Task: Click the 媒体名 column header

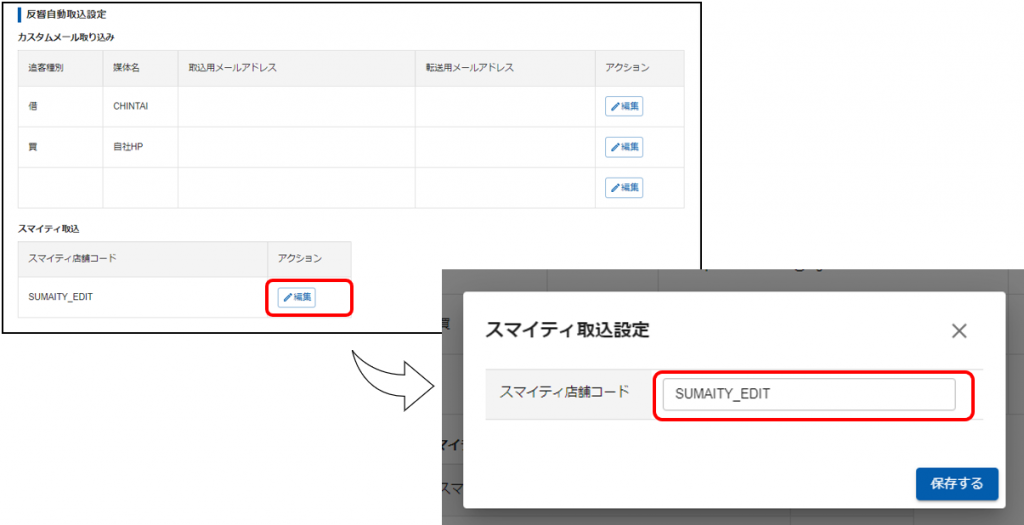Action: [125, 68]
